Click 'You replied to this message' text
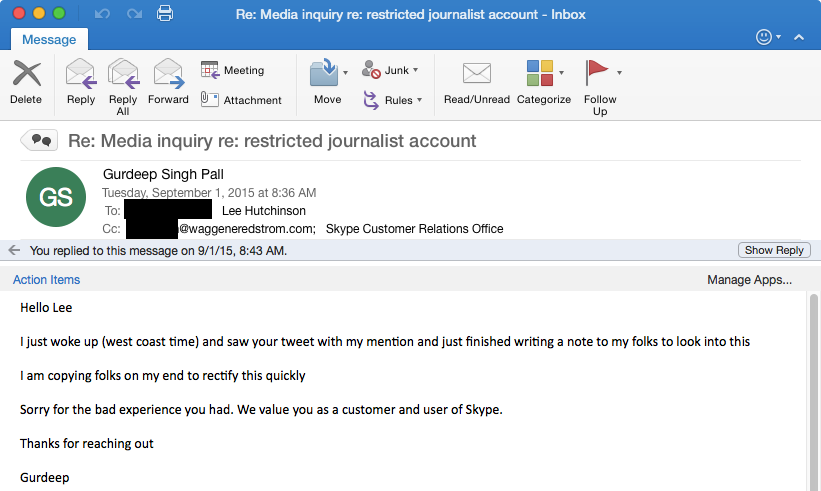 158,251
